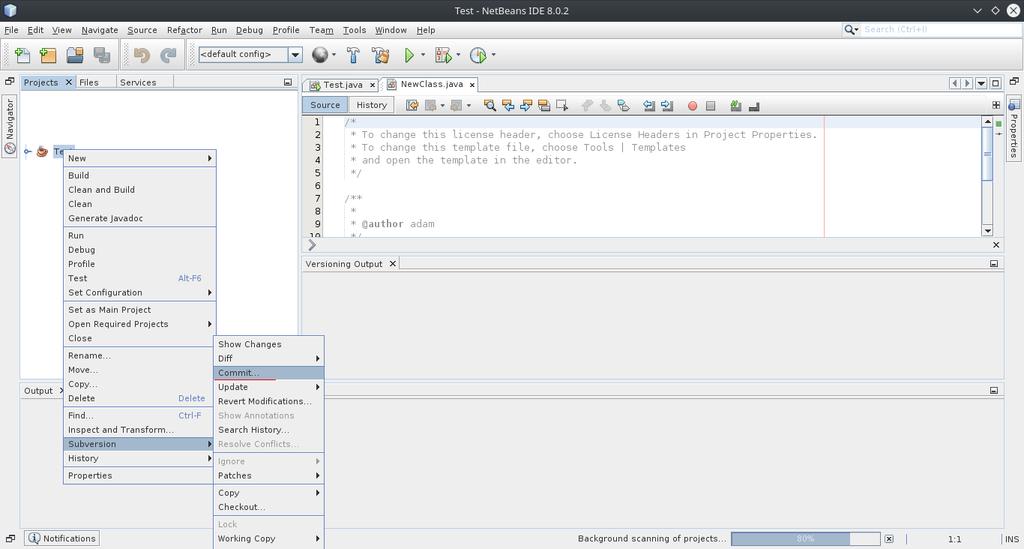
Task: Click the Toggle Highlight Search icon
Action: coord(544,106)
